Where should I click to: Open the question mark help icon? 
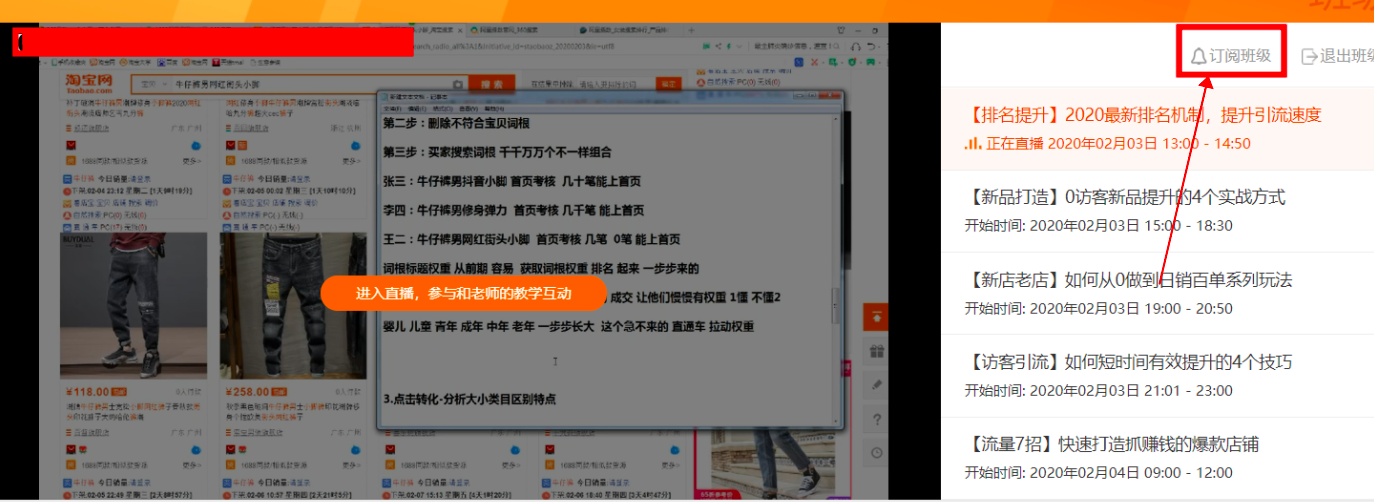pyautogui.click(x=877, y=418)
